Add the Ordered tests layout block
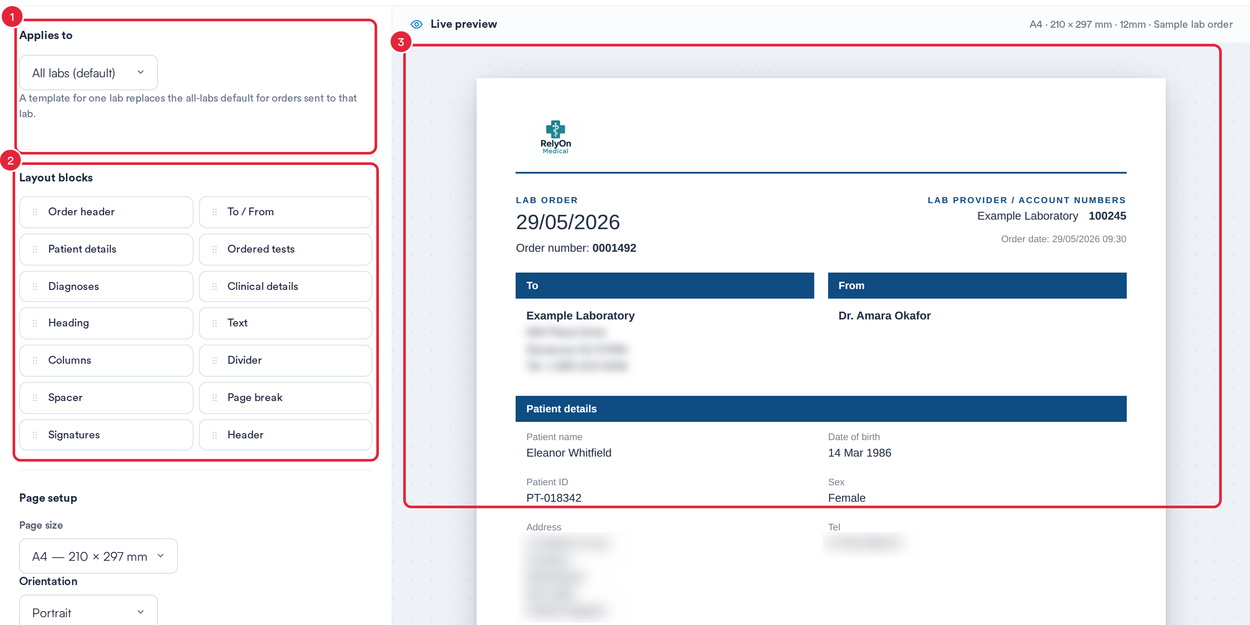Viewport: 1250px width, 625px height. pos(285,249)
